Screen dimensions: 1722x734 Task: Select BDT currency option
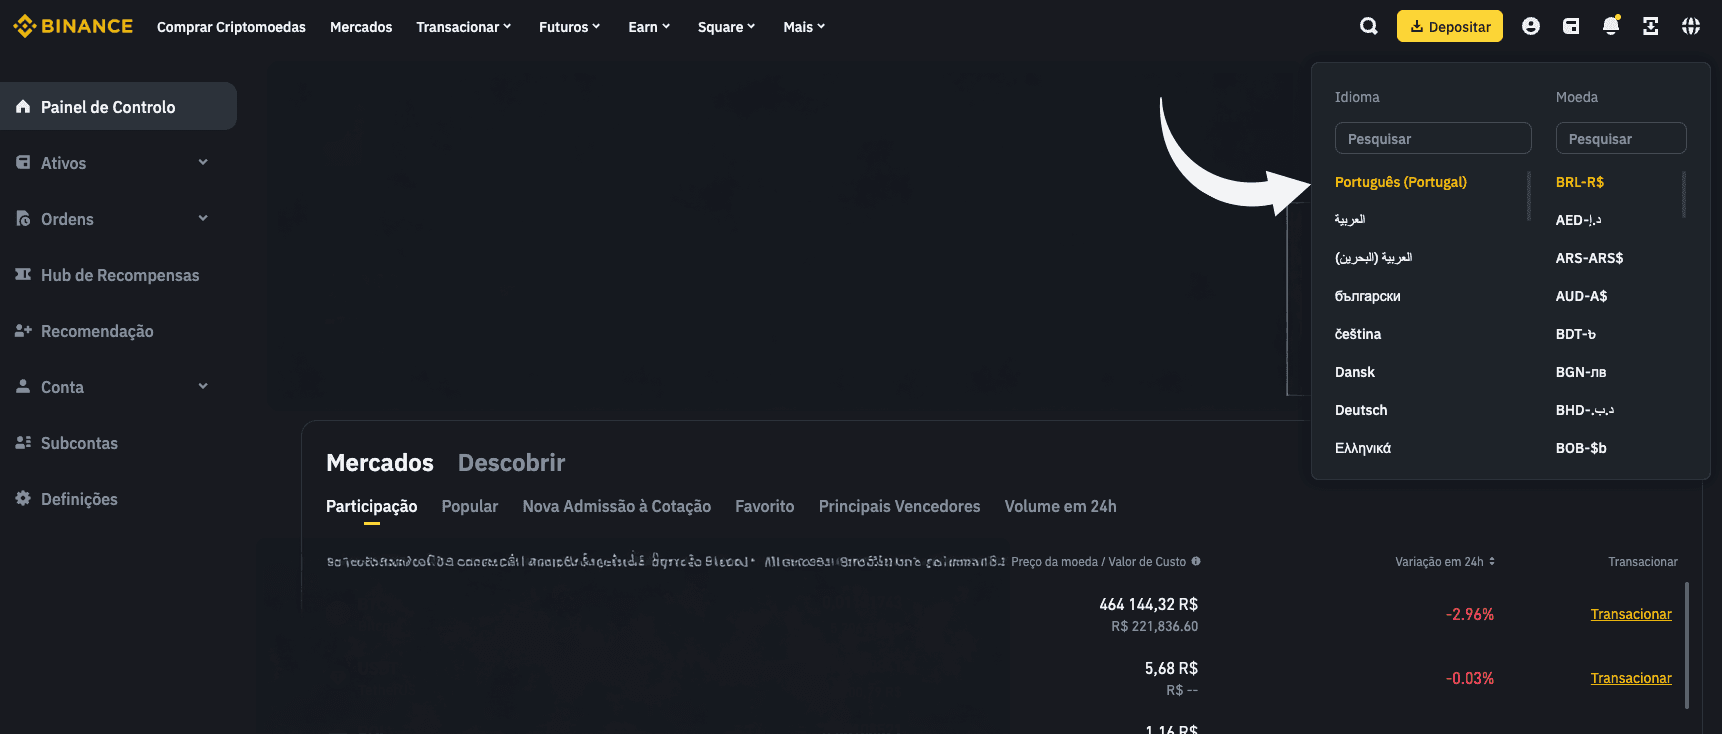[1576, 334]
